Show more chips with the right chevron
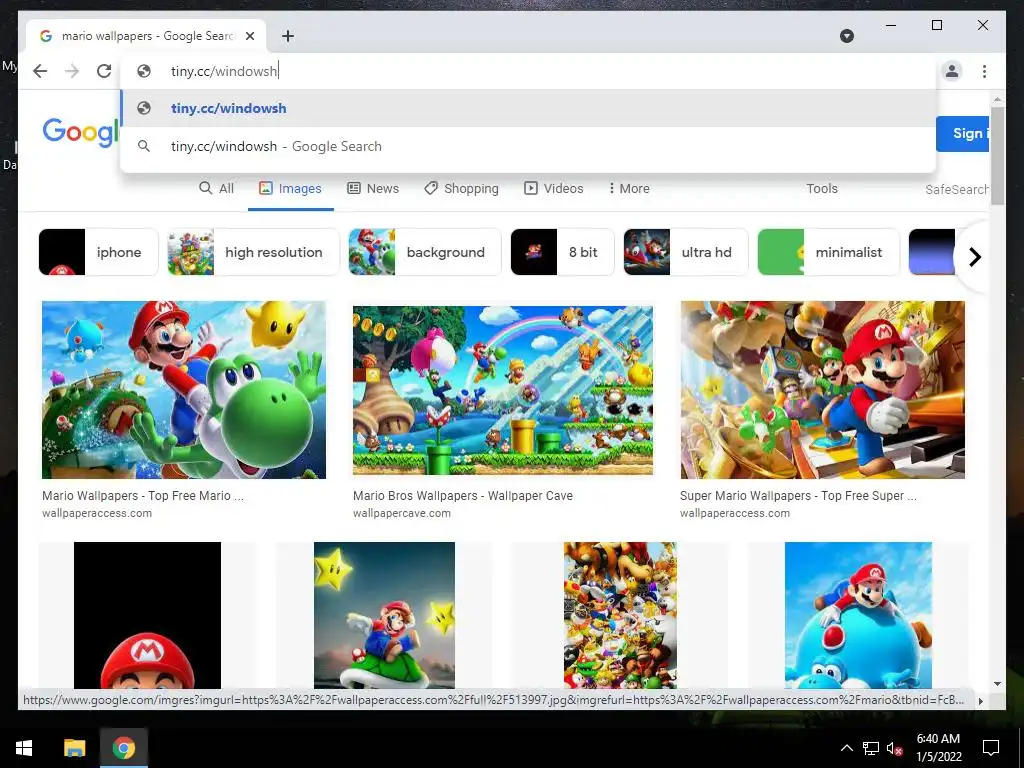Viewport: 1024px width, 768px height. pos(974,257)
